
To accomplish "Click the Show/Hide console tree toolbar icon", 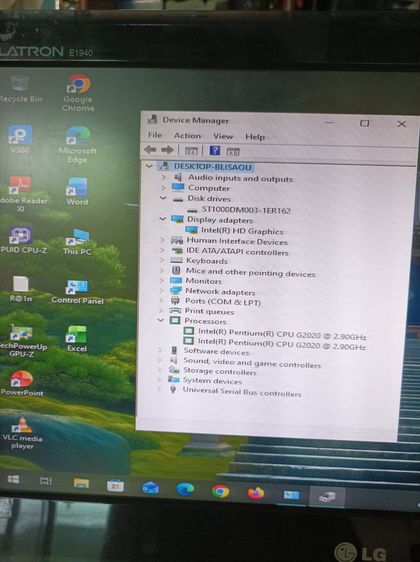I will [x=191, y=151].
